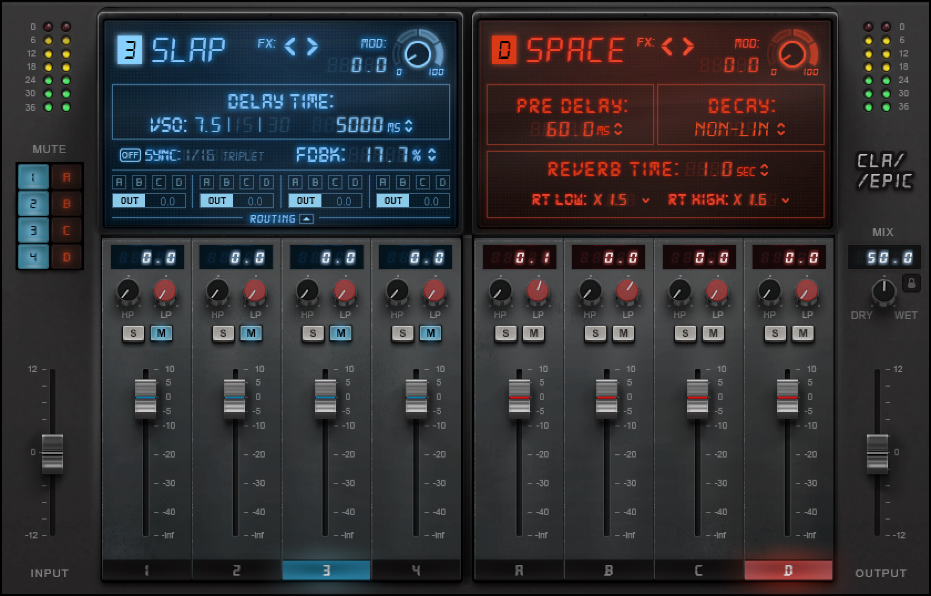Click second routing group OUT button

(x=217, y=201)
